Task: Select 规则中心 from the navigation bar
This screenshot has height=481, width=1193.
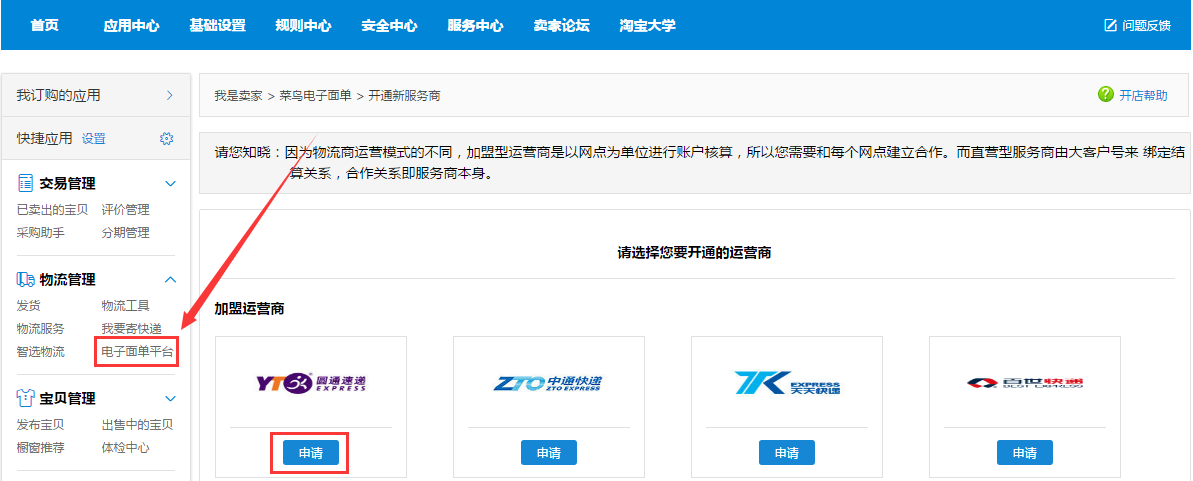Action: coord(304,25)
